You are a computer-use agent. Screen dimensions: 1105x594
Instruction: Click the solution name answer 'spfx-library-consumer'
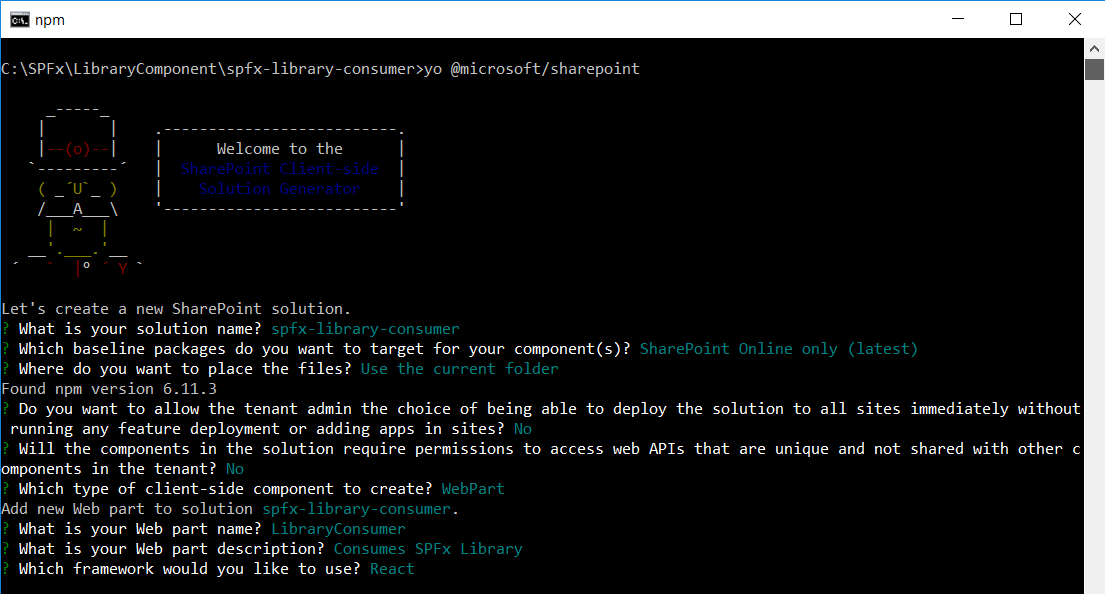pos(365,329)
